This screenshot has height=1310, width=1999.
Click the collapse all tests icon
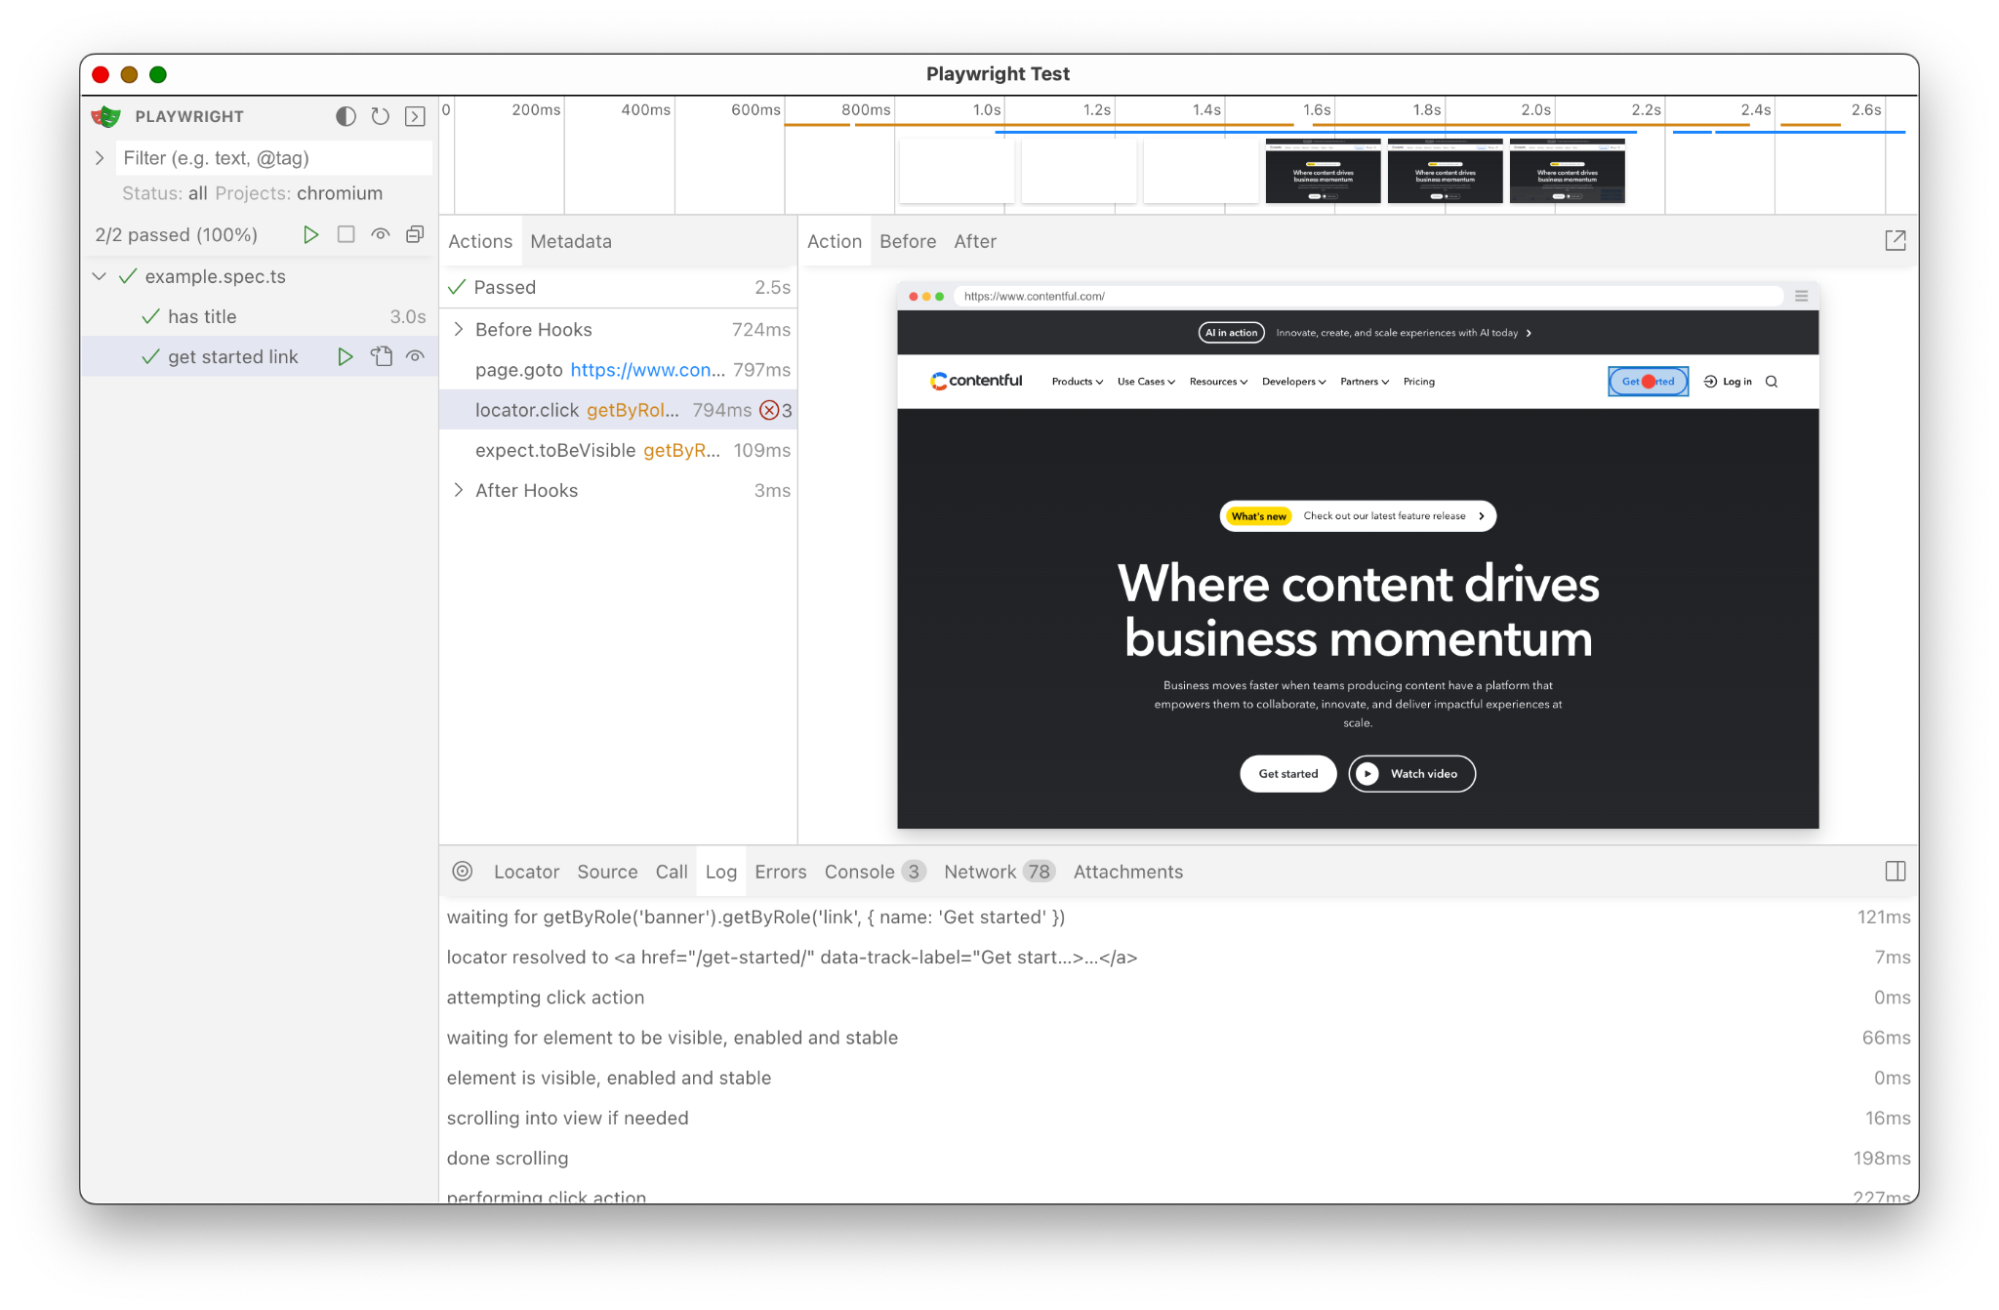[415, 234]
